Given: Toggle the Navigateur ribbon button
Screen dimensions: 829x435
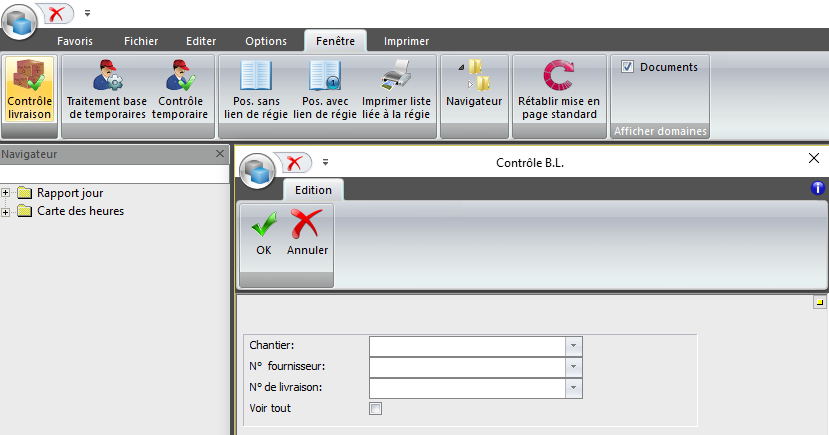Looking at the screenshot, I should (474, 83).
